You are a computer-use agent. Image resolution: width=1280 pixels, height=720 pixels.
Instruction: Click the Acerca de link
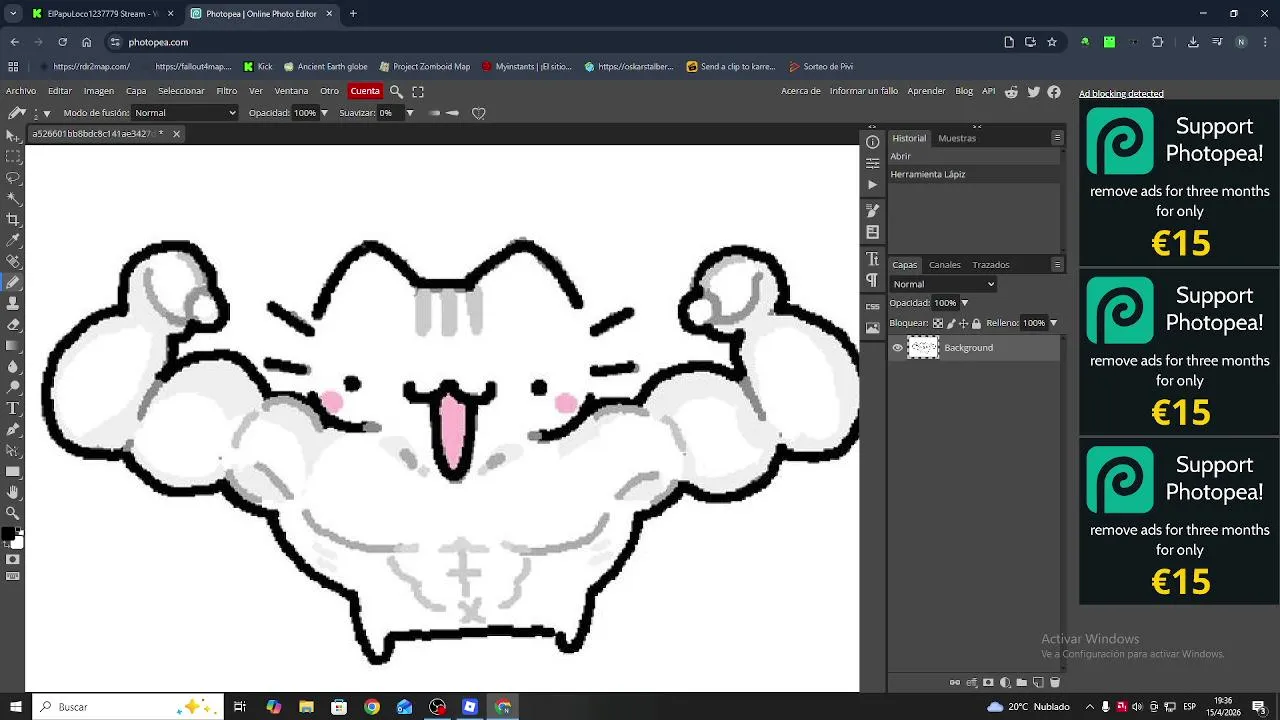(801, 91)
